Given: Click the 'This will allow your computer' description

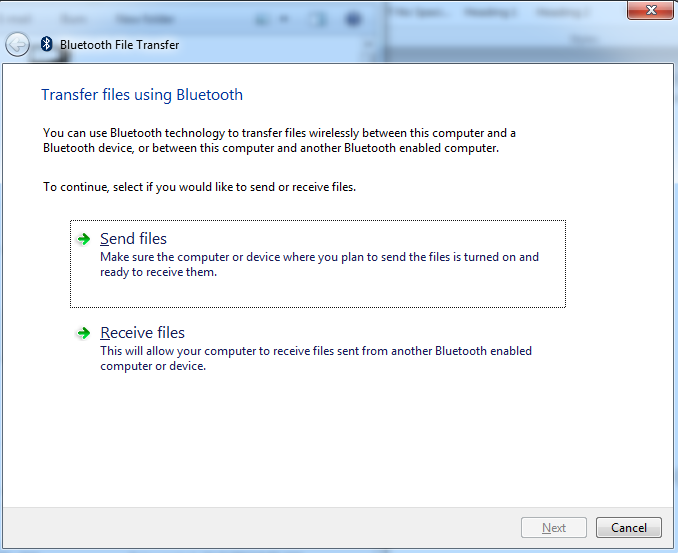Looking at the screenshot, I should pyautogui.click(x=316, y=358).
